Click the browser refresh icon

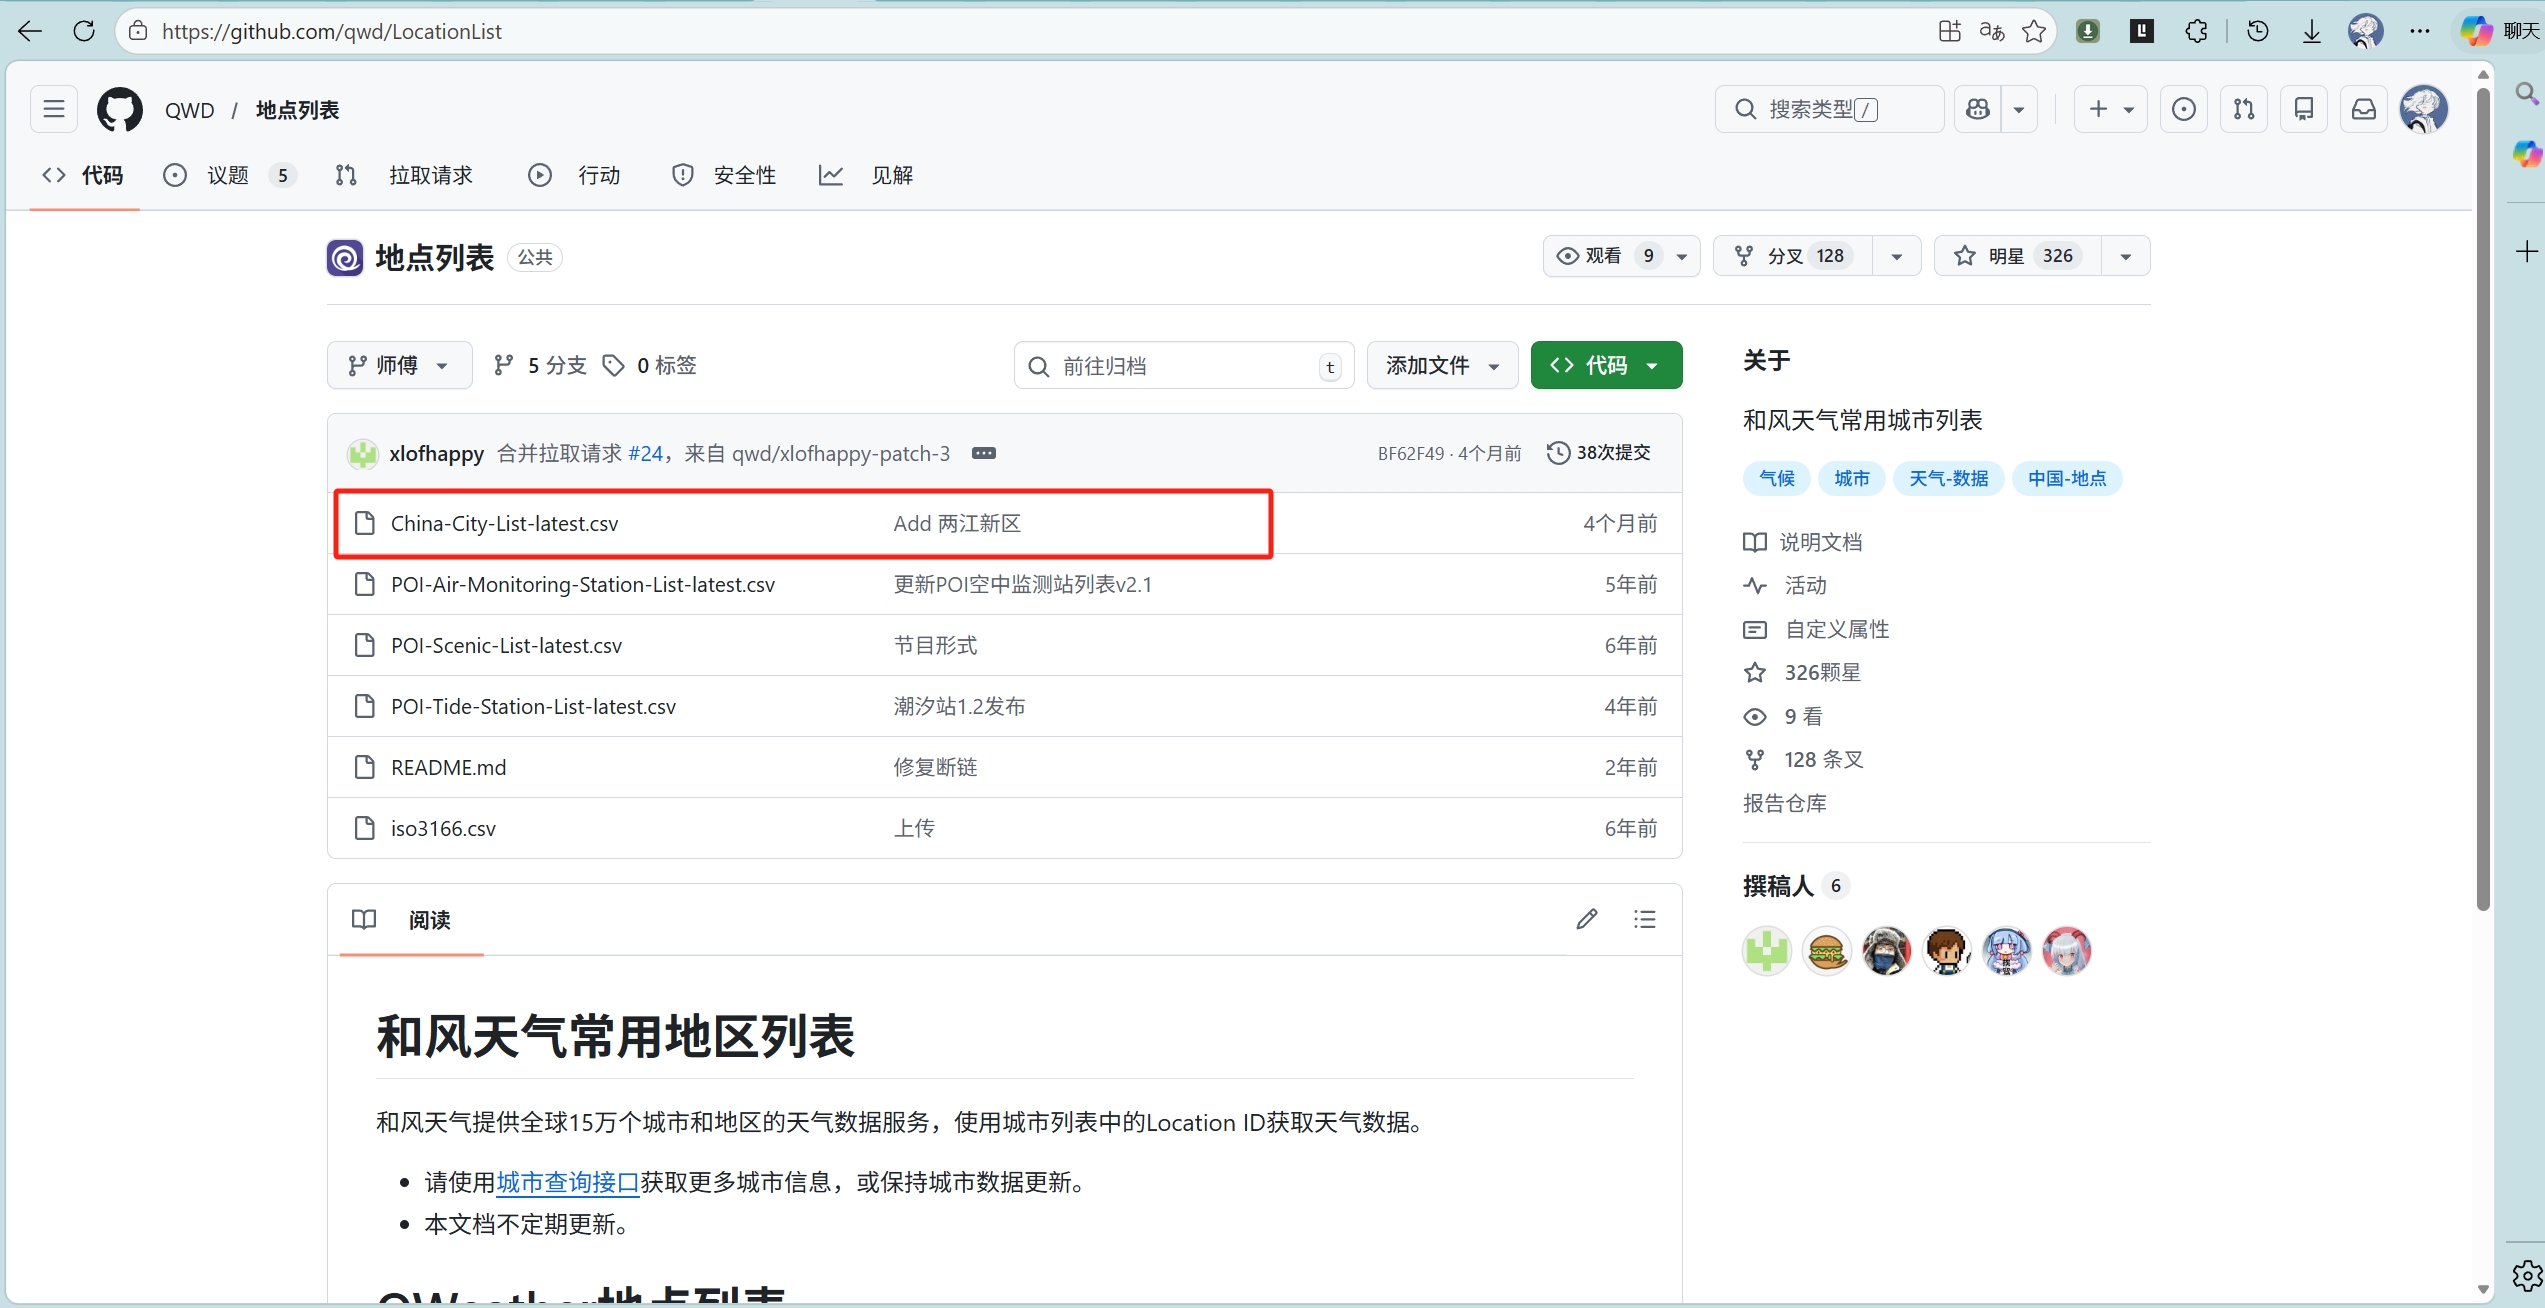tap(84, 31)
